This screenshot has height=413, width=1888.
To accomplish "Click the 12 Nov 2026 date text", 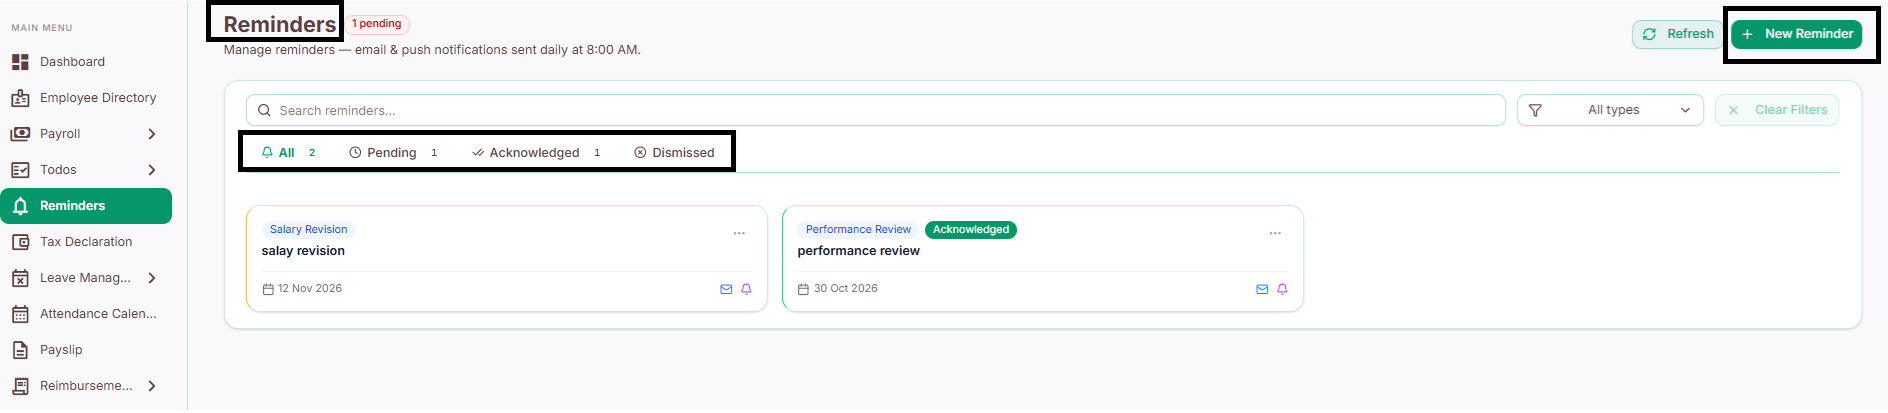I will [x=310, y=289].
